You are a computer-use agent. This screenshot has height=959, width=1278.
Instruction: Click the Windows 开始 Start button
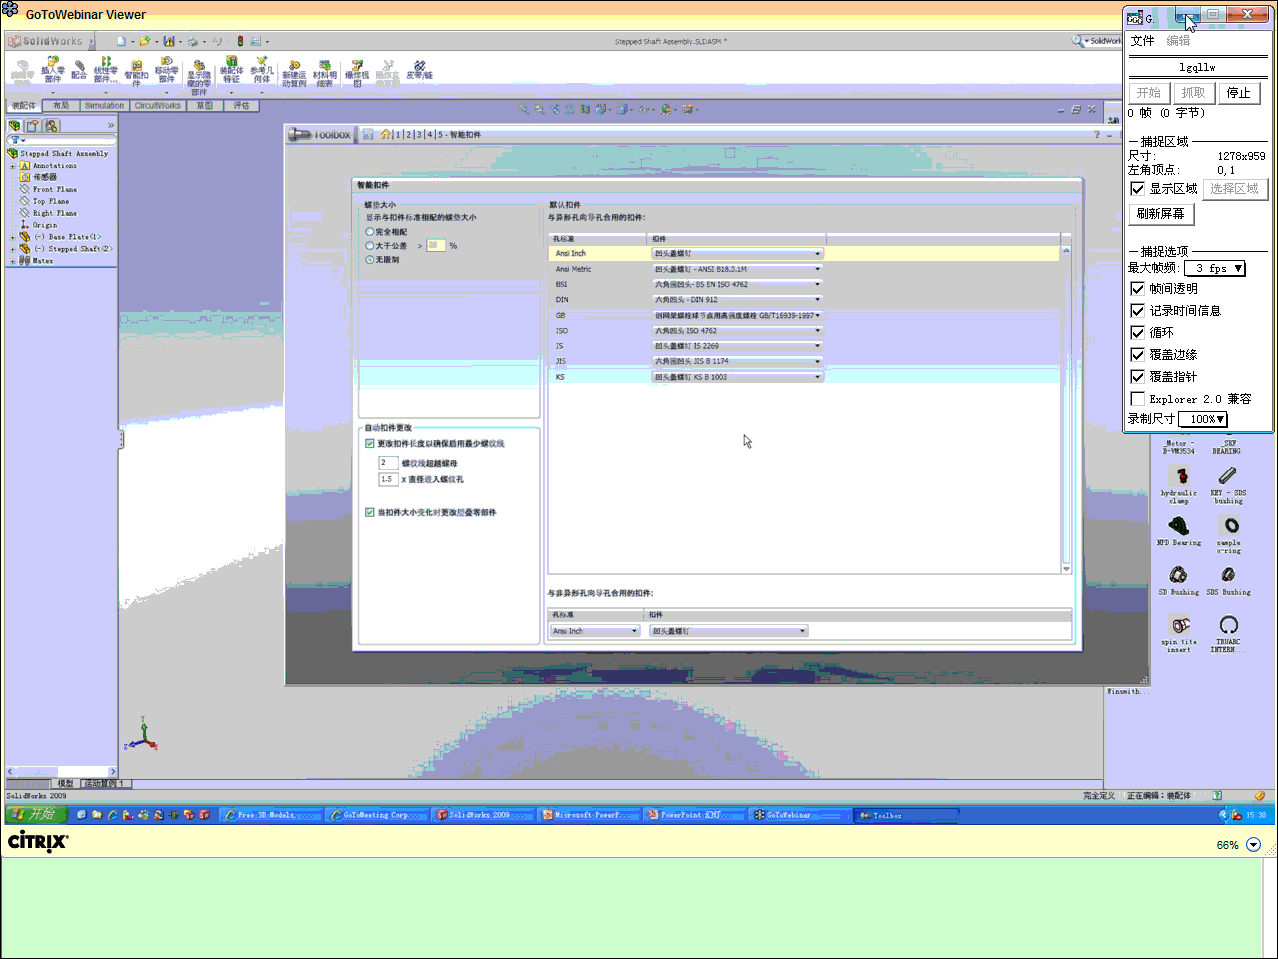tap(36, 815)
